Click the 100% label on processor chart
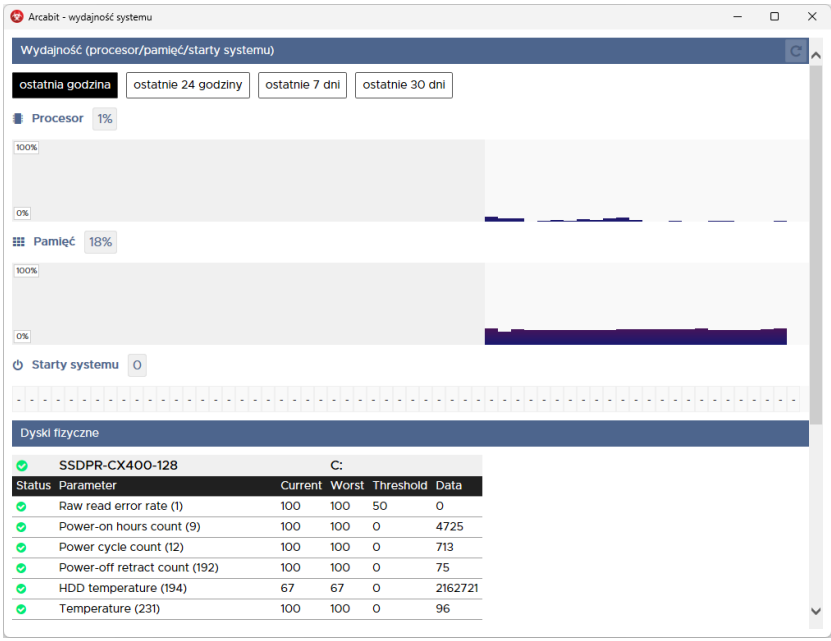 point(26,147)
